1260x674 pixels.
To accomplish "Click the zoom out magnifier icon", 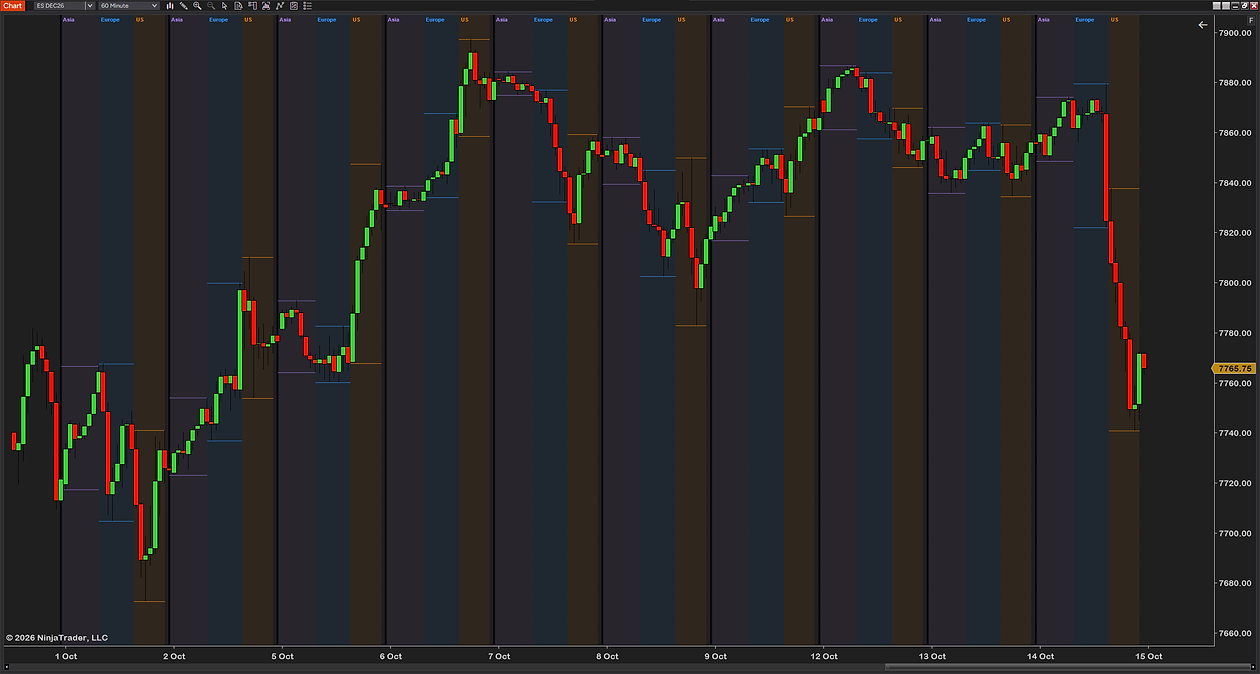I will coord(211,6).
